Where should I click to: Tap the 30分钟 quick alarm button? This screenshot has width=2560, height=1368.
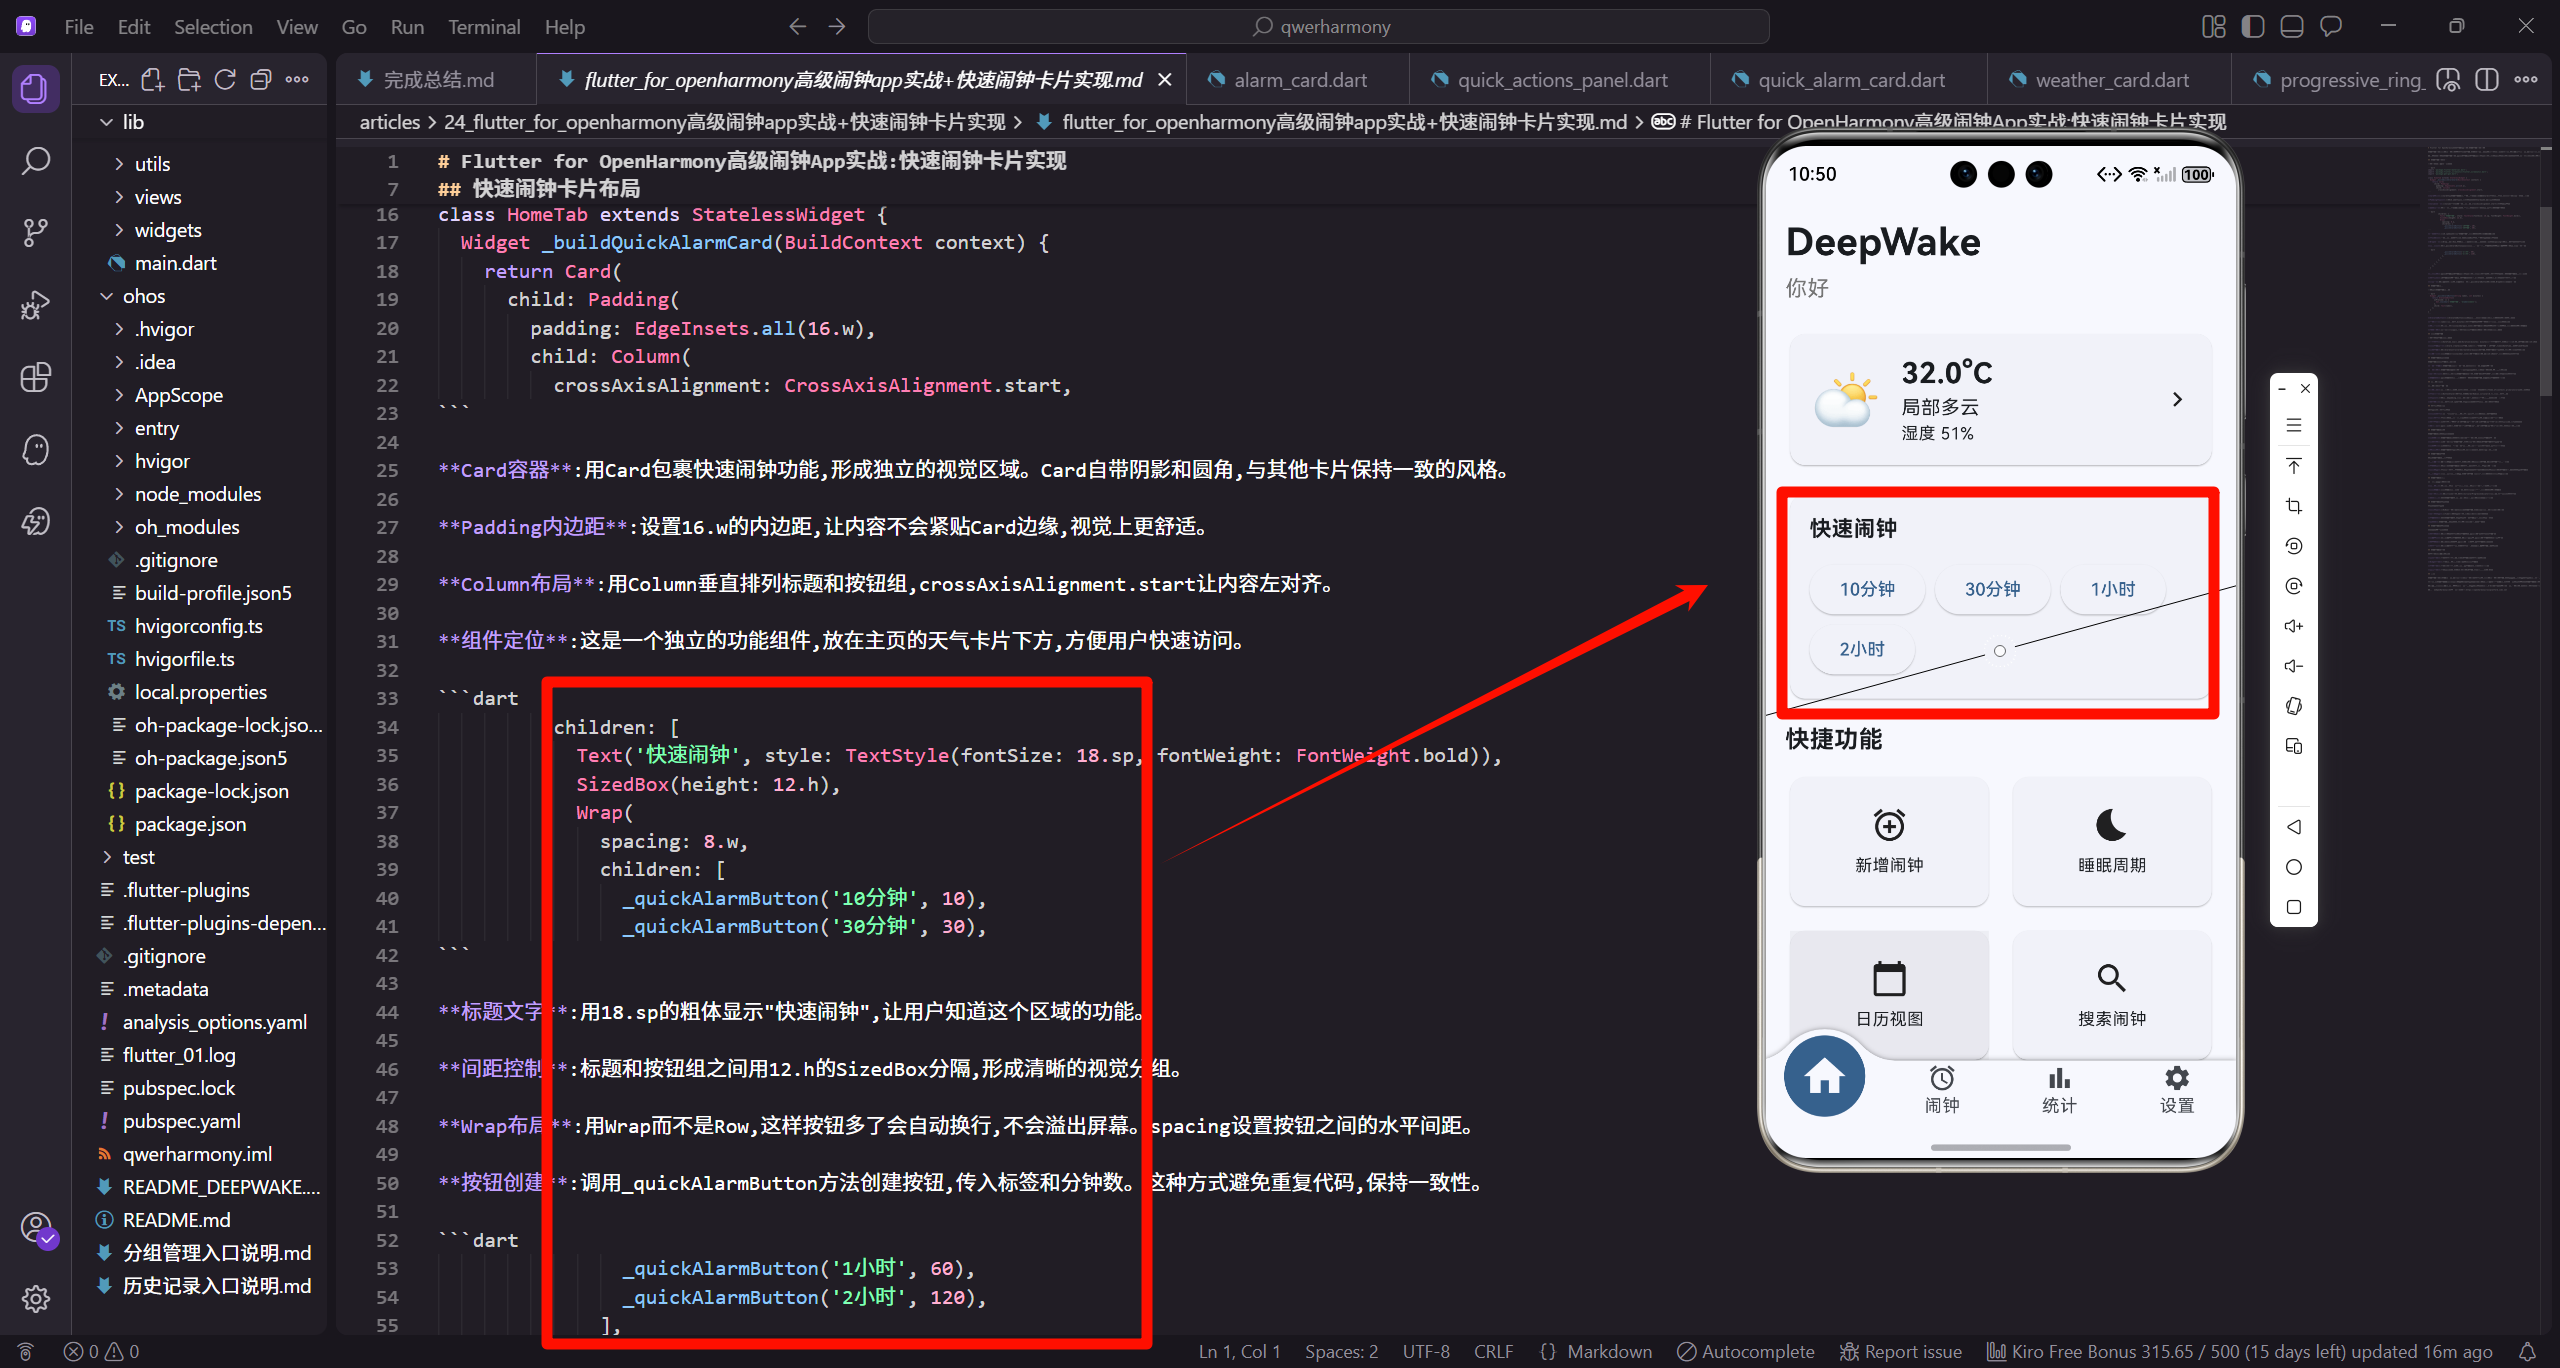[1992, 589]
